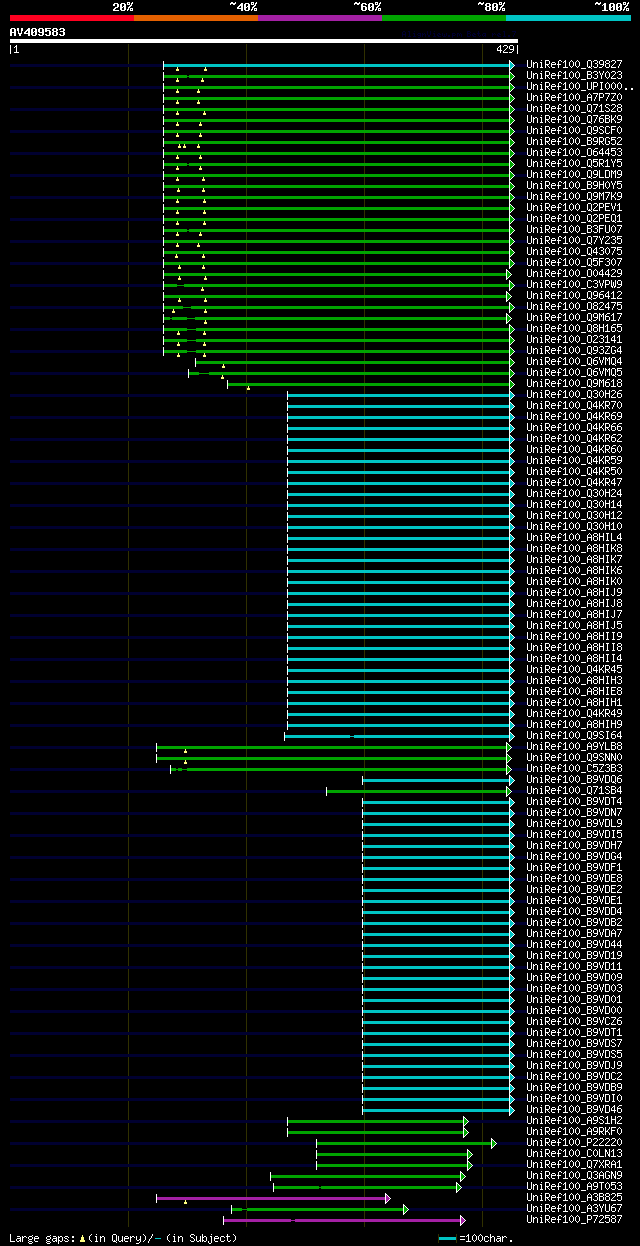Screen dimensions: 640x1246
Task: Click the green alignment bar for UniRef100_A9YLB8
Action: pos(333,747)
